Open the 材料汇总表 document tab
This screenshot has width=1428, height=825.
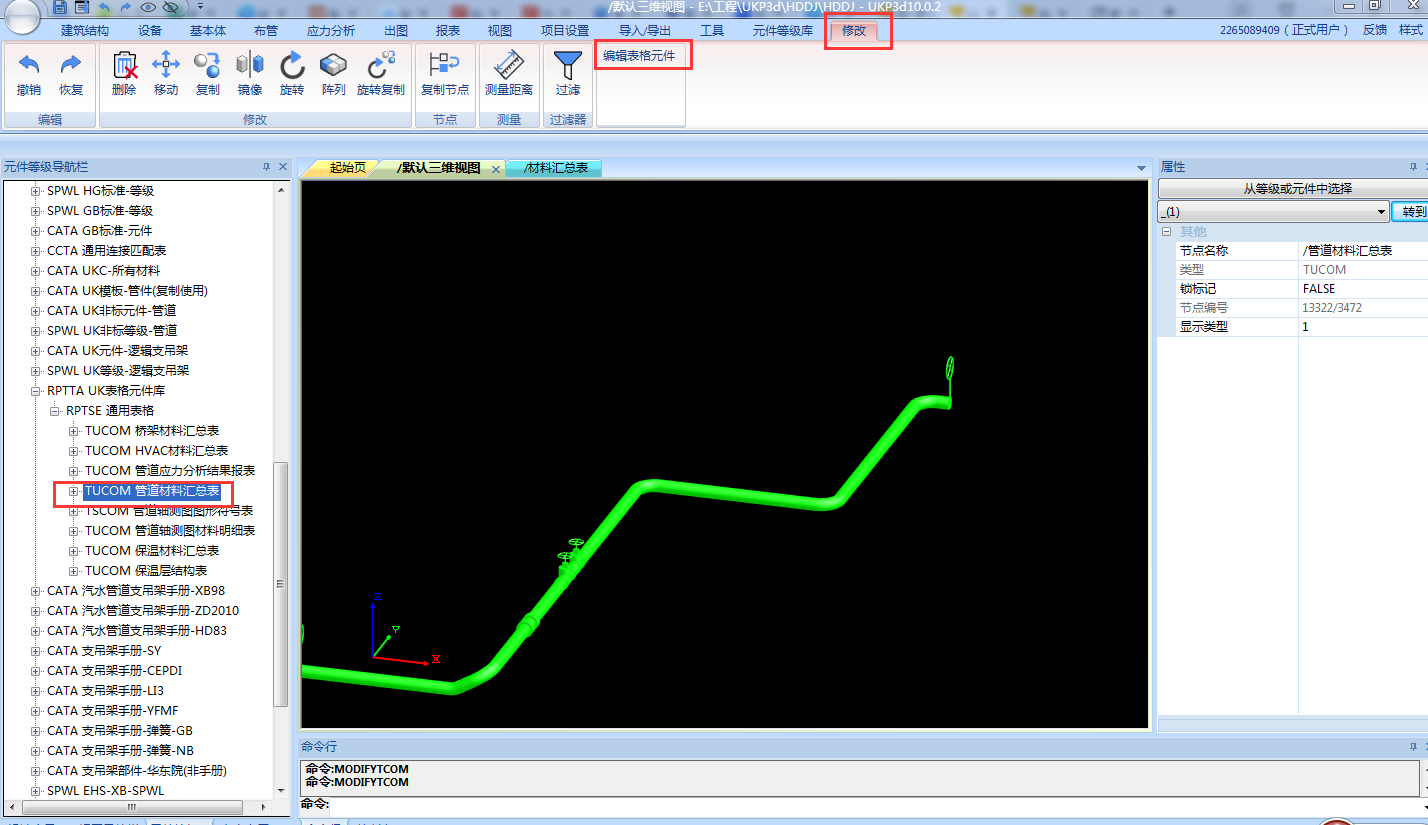tap(556, 168)
